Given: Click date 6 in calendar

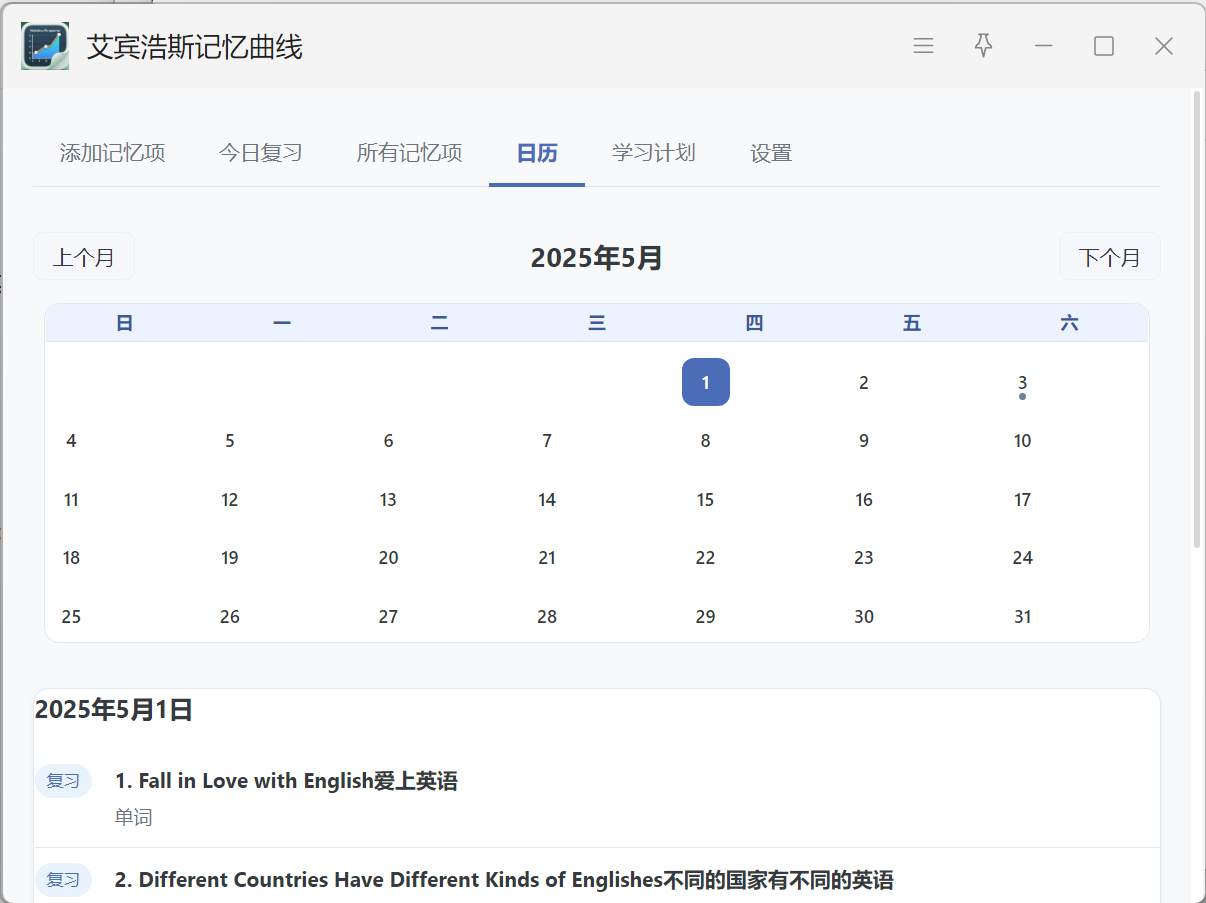Looking at the screenshot, I should (388, 441).
